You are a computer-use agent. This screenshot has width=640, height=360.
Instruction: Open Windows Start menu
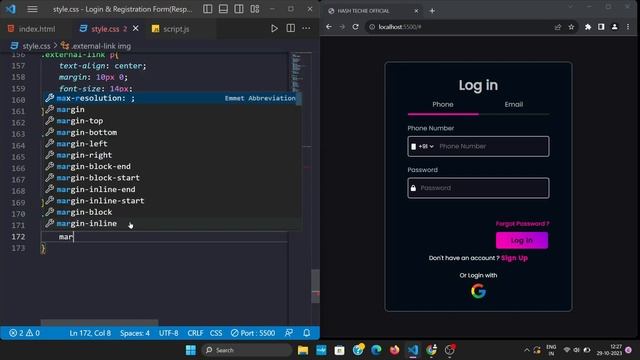[x=191, y=350]
